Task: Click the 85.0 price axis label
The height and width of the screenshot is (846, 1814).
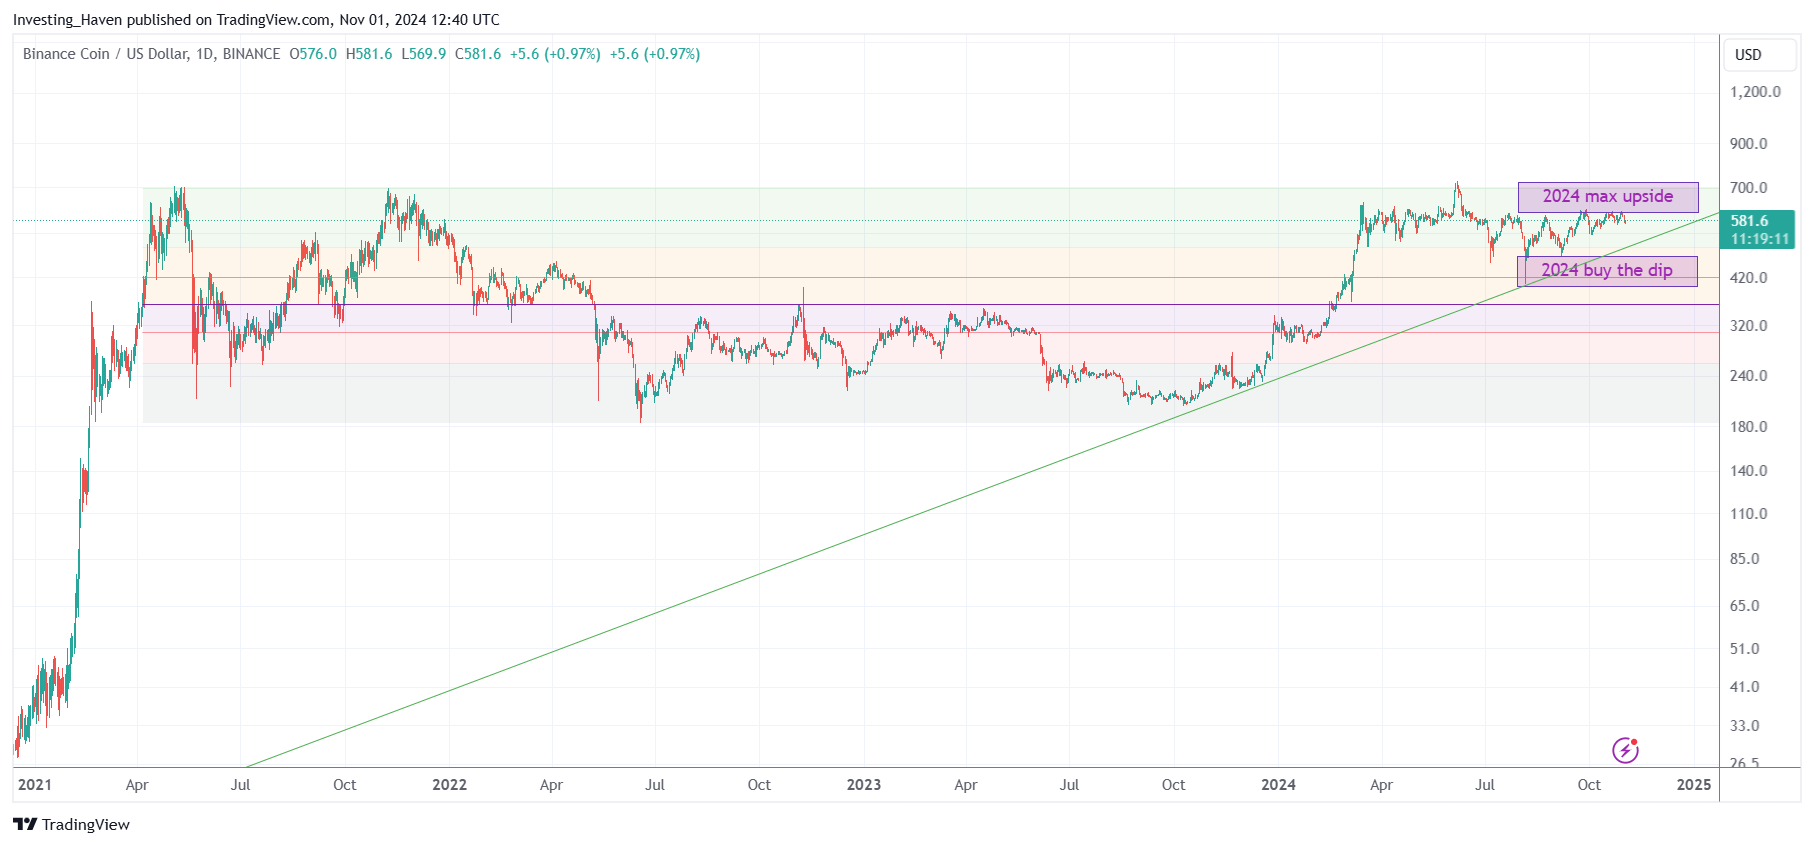Action: [1745, 559]
